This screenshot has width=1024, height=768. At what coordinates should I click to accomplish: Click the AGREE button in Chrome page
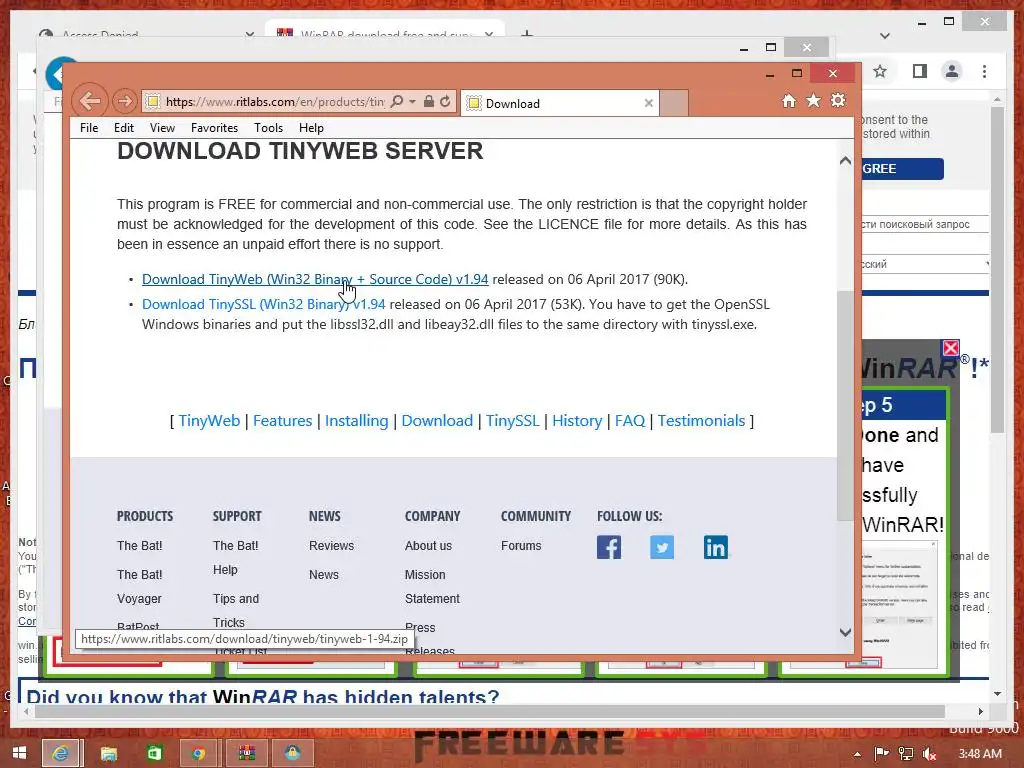click(x=903, y=168)
